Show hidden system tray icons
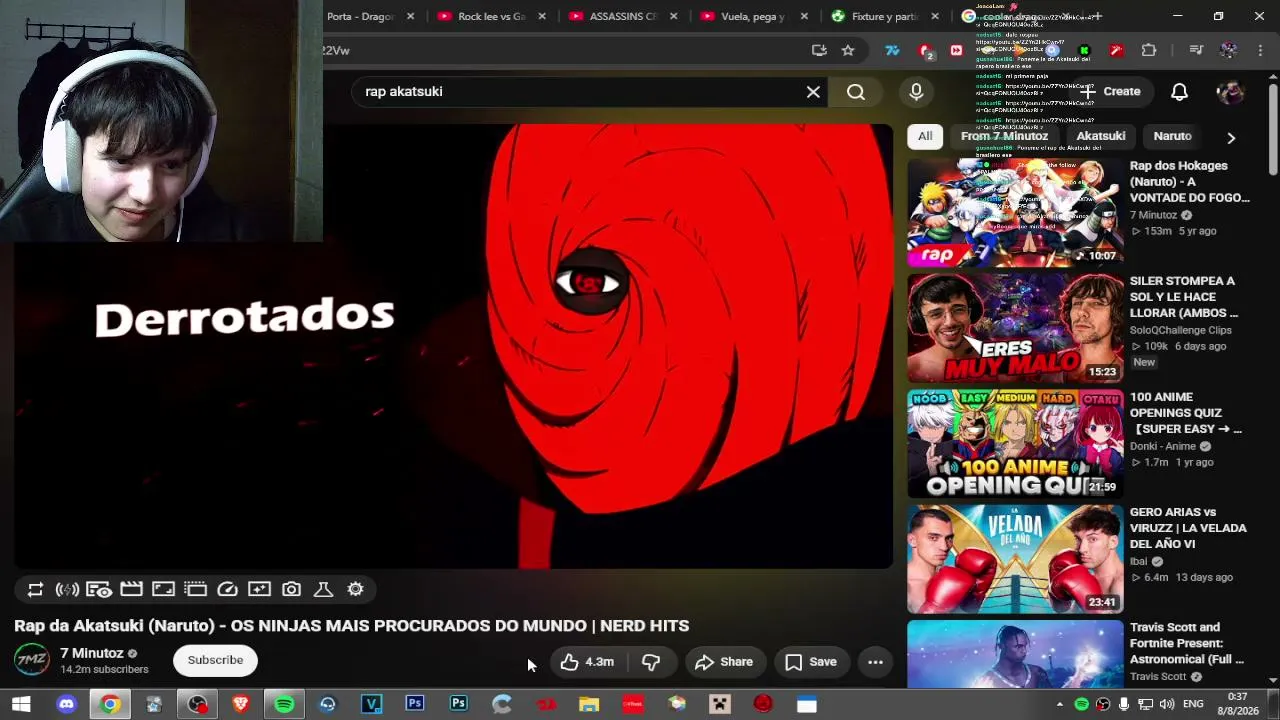The height and width of the screenshot is (720, 1280). [1060, 705]
